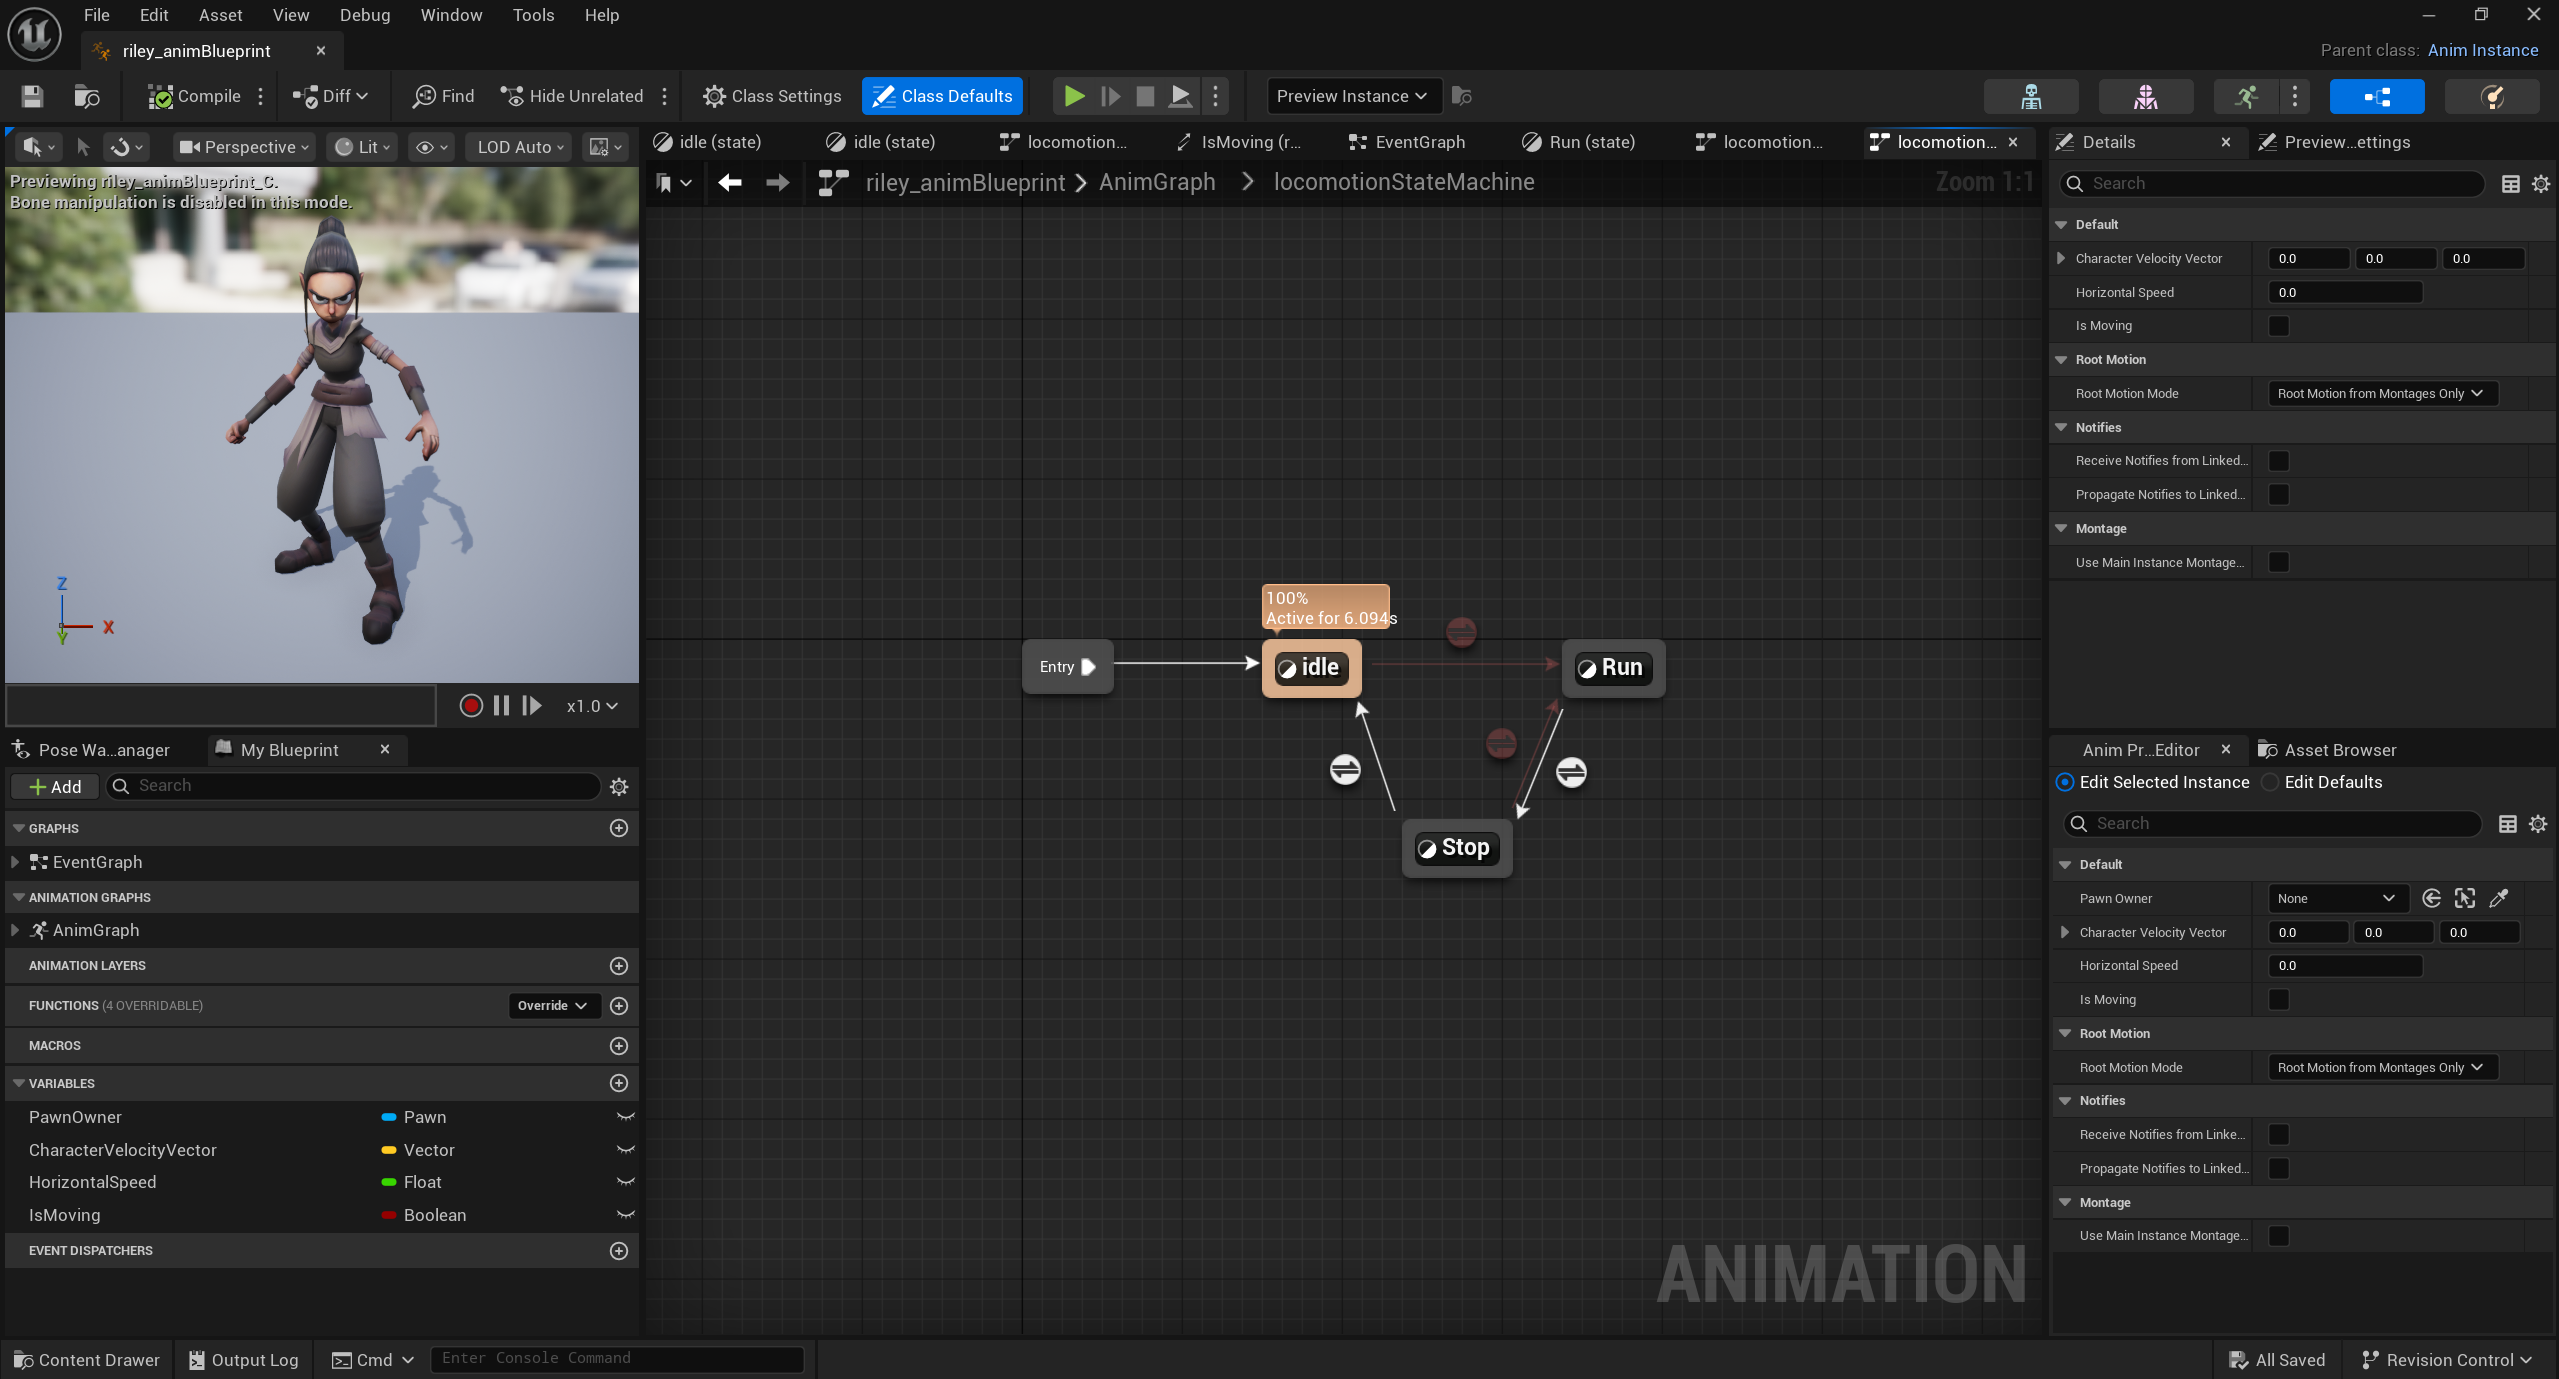
Task: Toggle the Is Moving checkbox in Details
Action: click(x=2278, y=326)
